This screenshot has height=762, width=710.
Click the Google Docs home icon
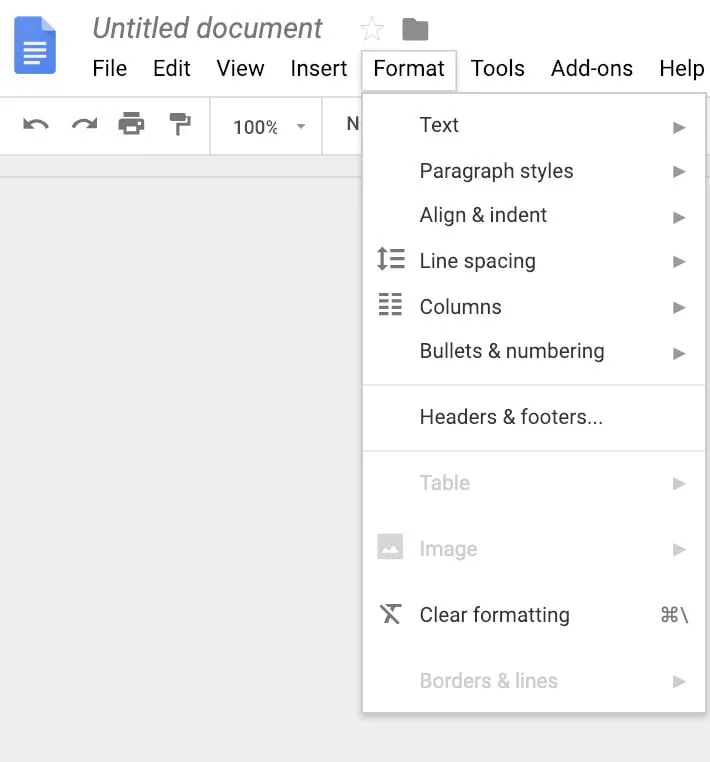pos(35,45)
